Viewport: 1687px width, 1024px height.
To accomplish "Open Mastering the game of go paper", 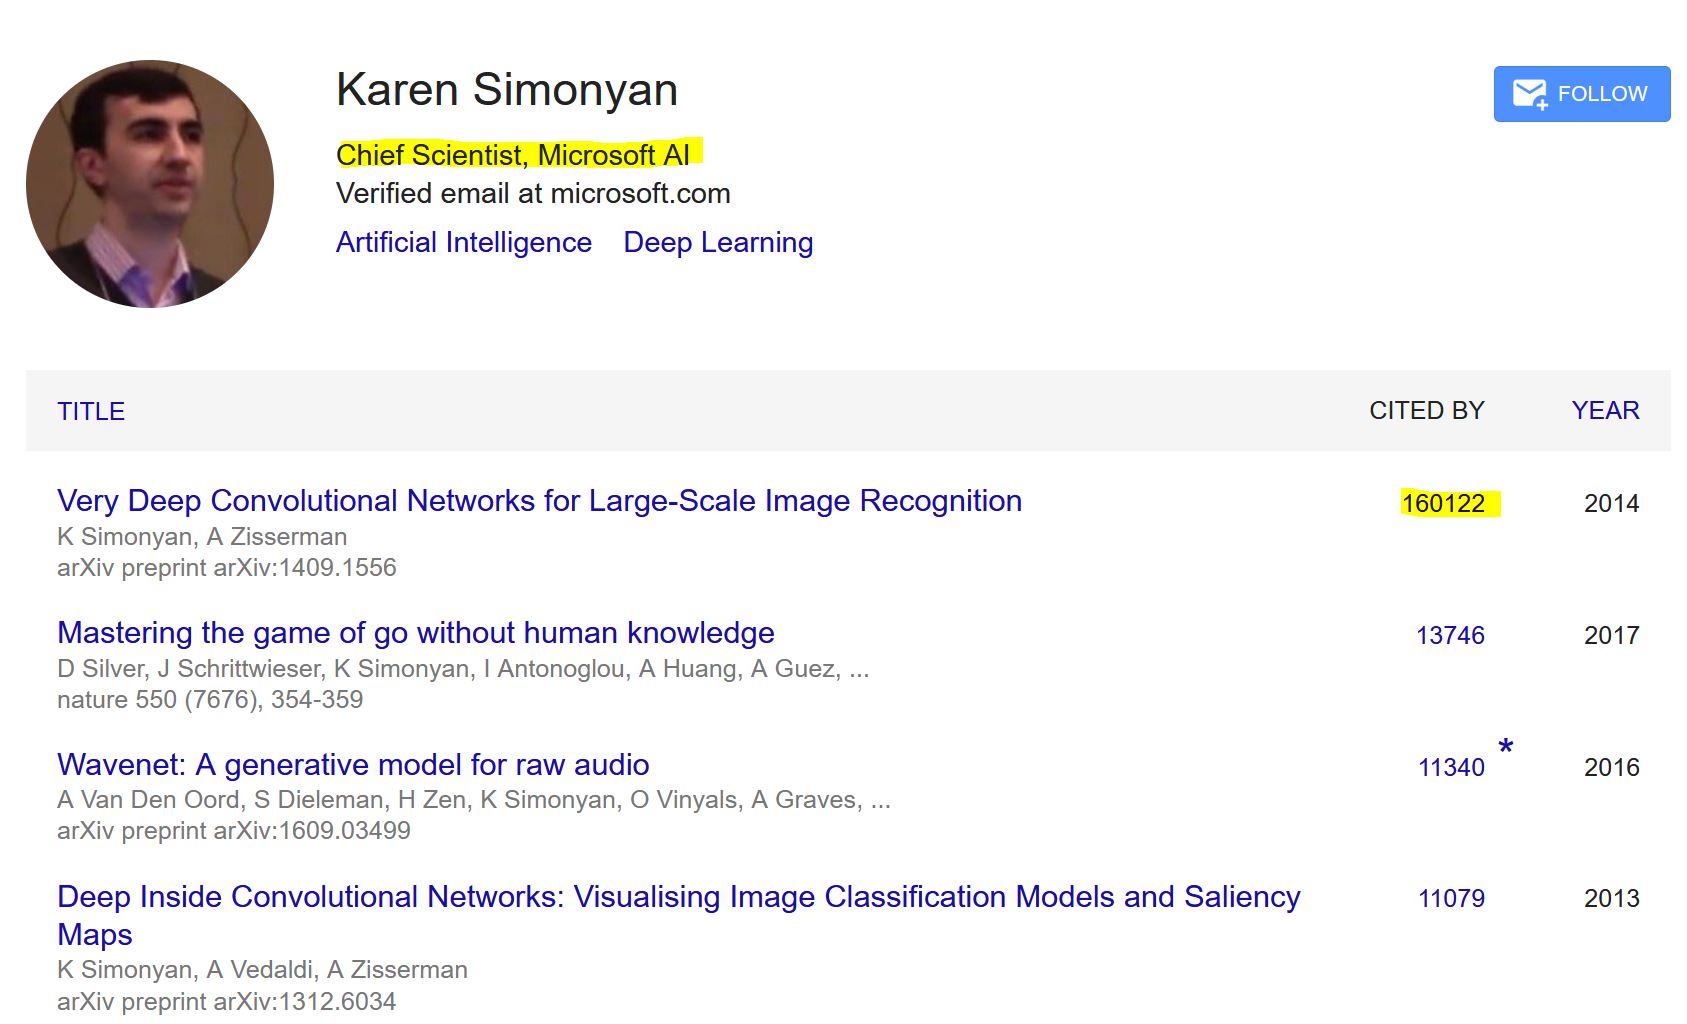I will tap(416, 632).
